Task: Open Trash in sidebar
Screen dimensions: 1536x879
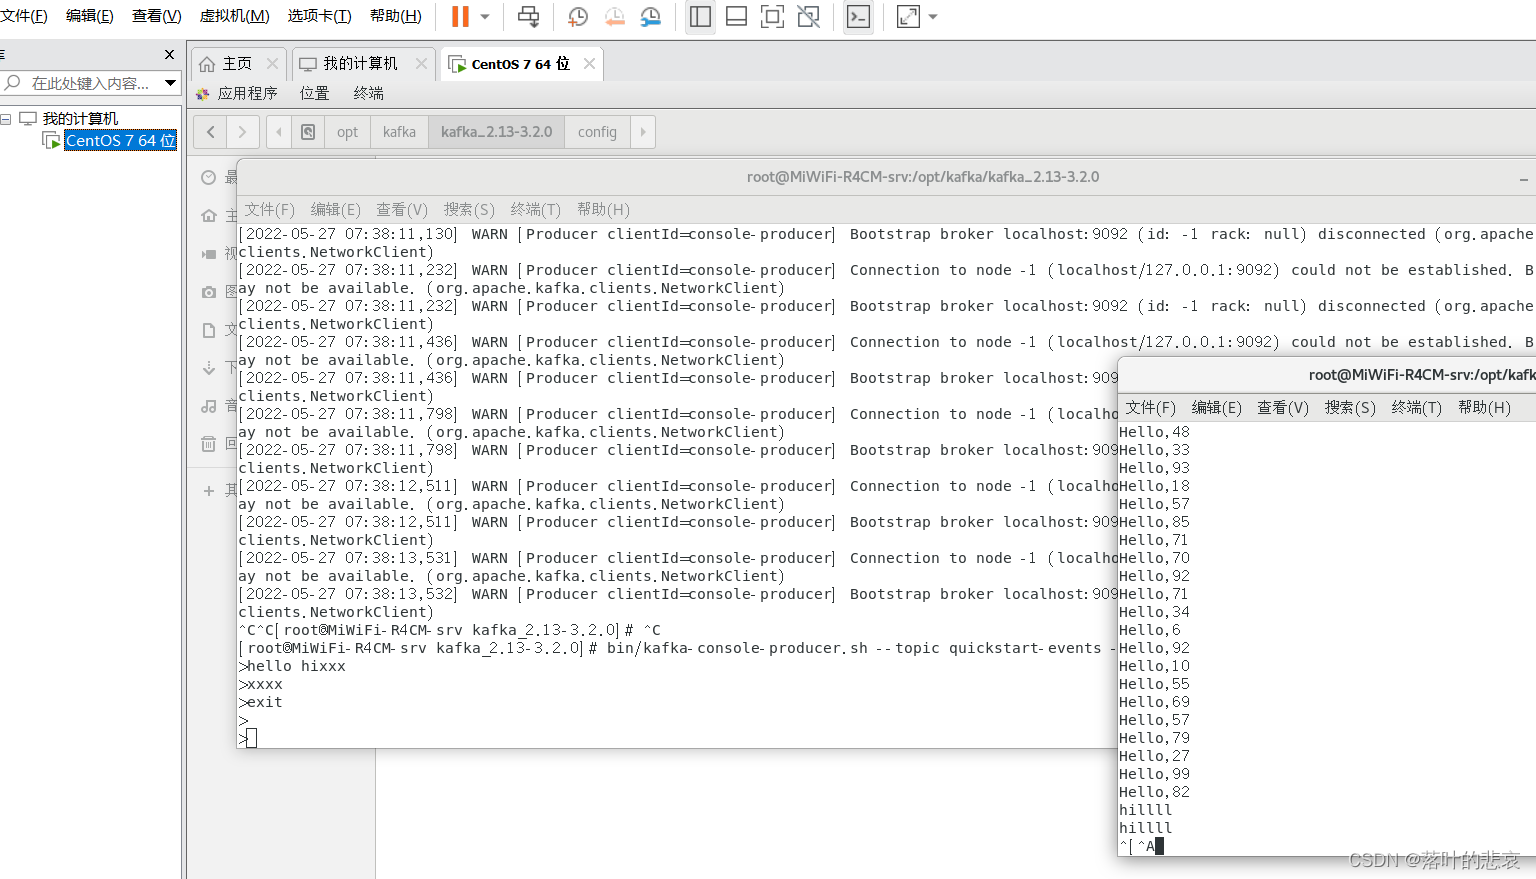Action: 209,444
